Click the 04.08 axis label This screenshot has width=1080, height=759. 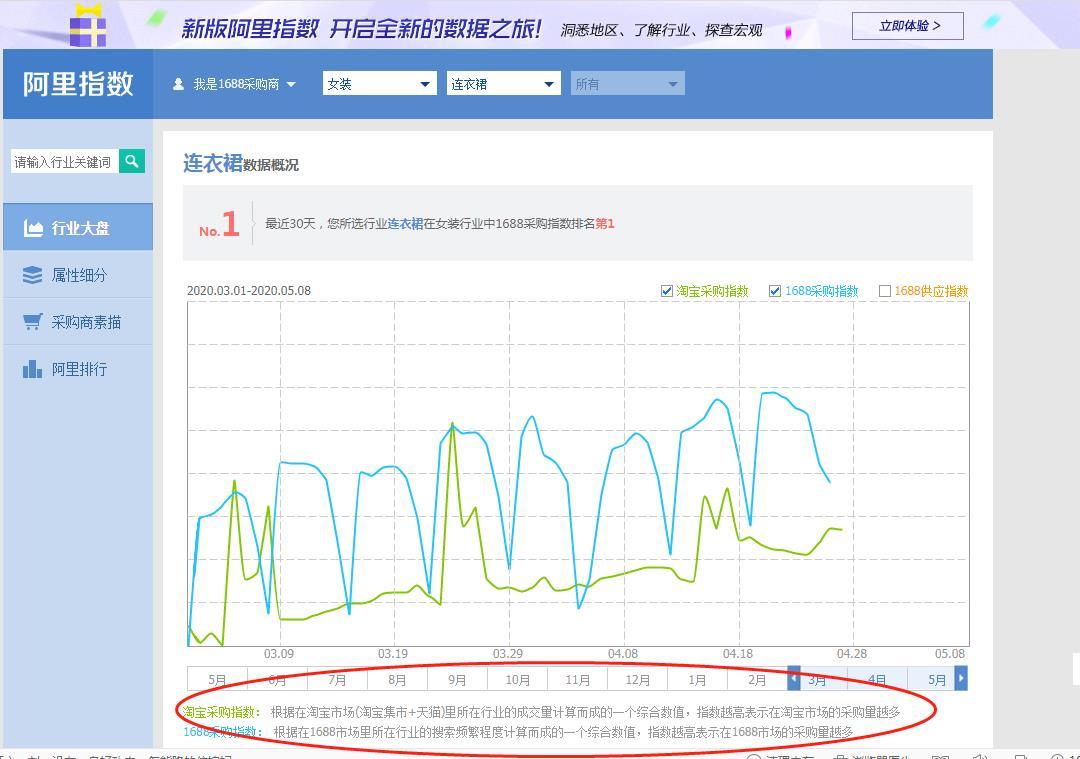click(x=623, y=654)
